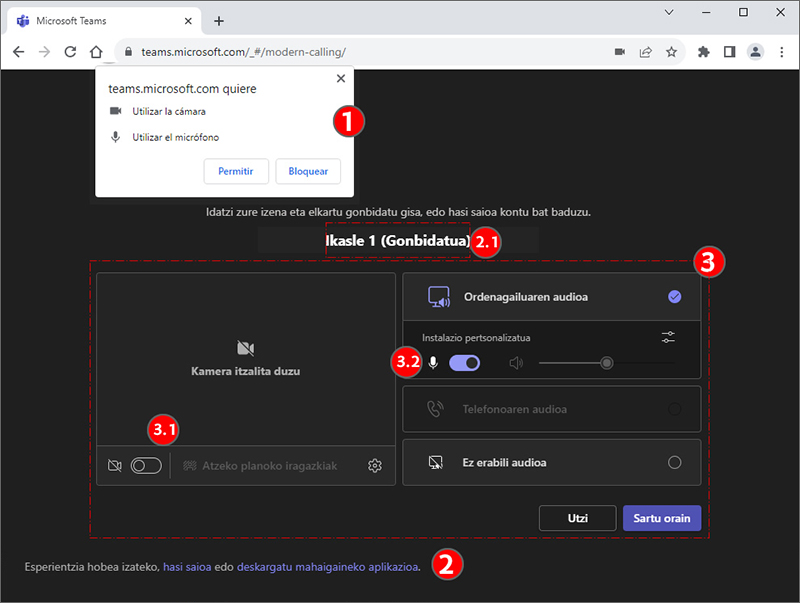The width and height of the screenshot is (800, 603).
Task: Adjust the speaker volume slider
Action: 607,363
